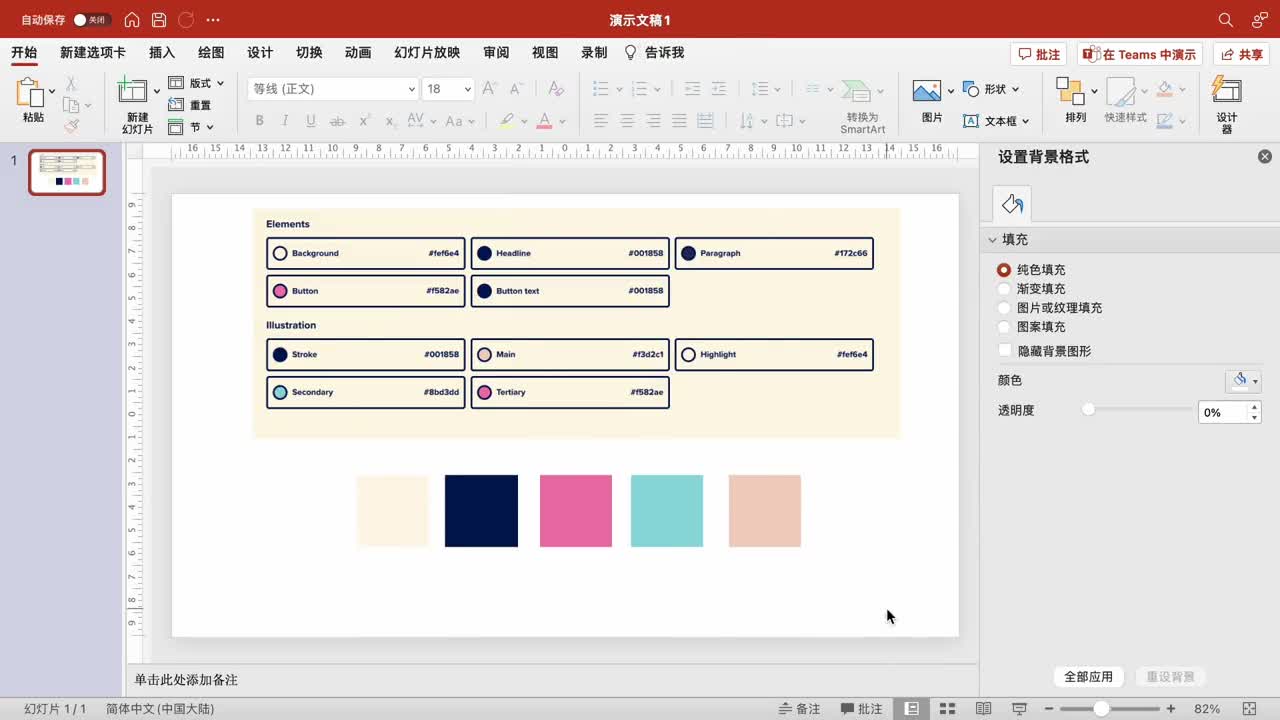
Task: Enable the 隐藏背景图形 checkbox
Action: coord(1003,350)
